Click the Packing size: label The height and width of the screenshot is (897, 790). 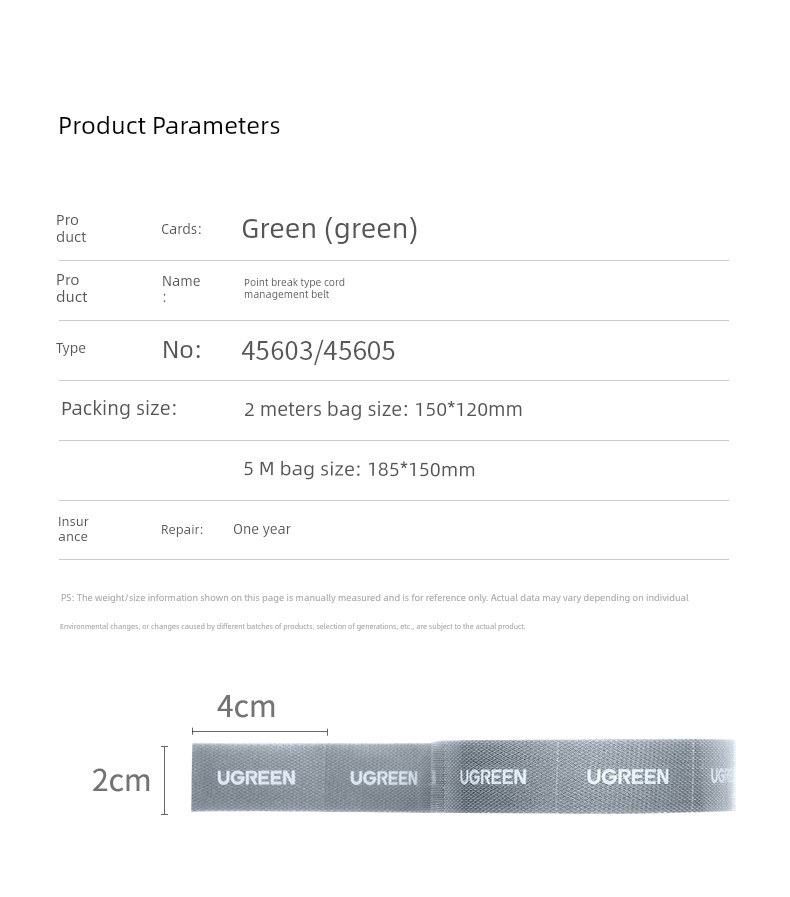[x=119, y=408]
